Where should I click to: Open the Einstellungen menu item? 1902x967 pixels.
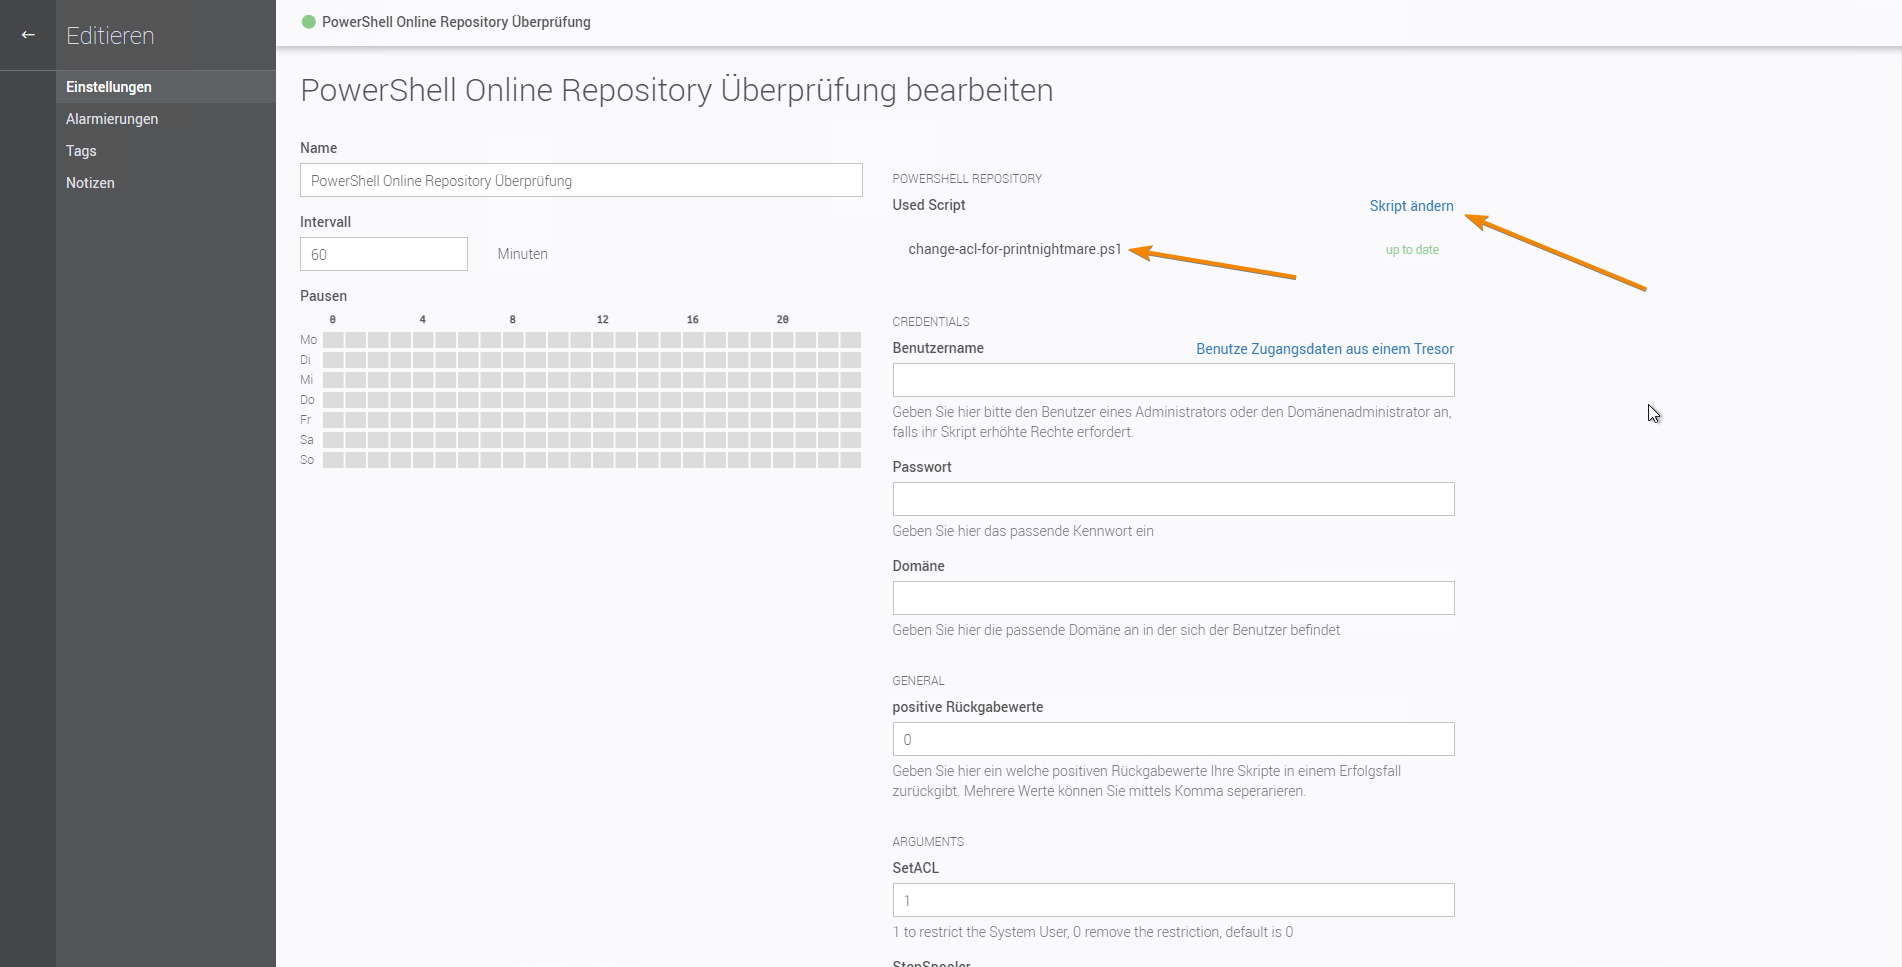pos(109,87)
